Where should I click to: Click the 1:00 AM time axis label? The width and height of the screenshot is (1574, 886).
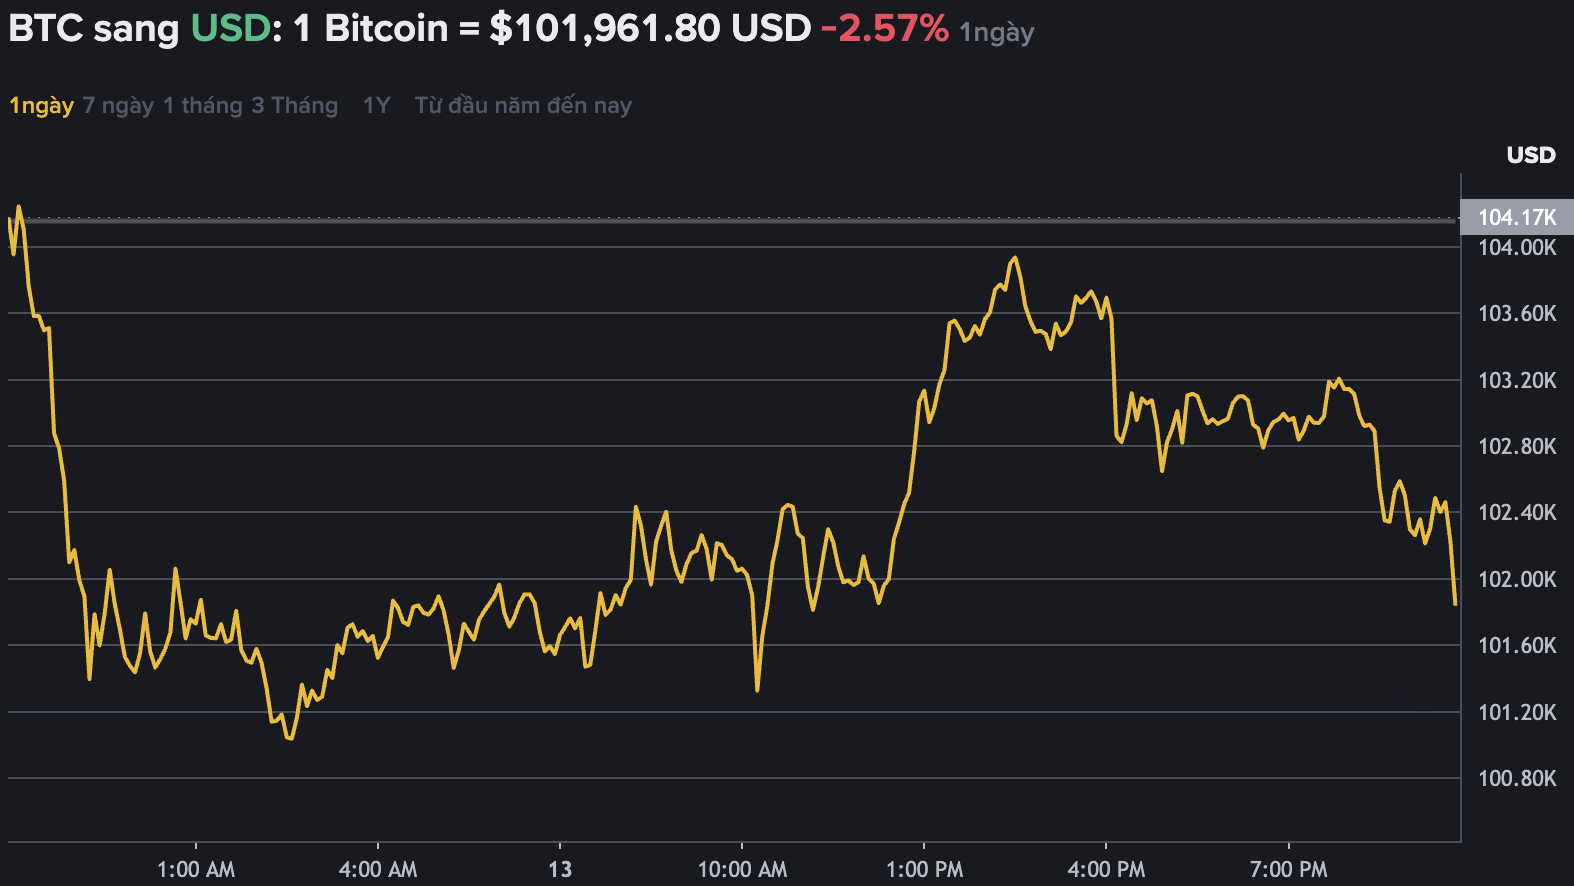point(196,869)
